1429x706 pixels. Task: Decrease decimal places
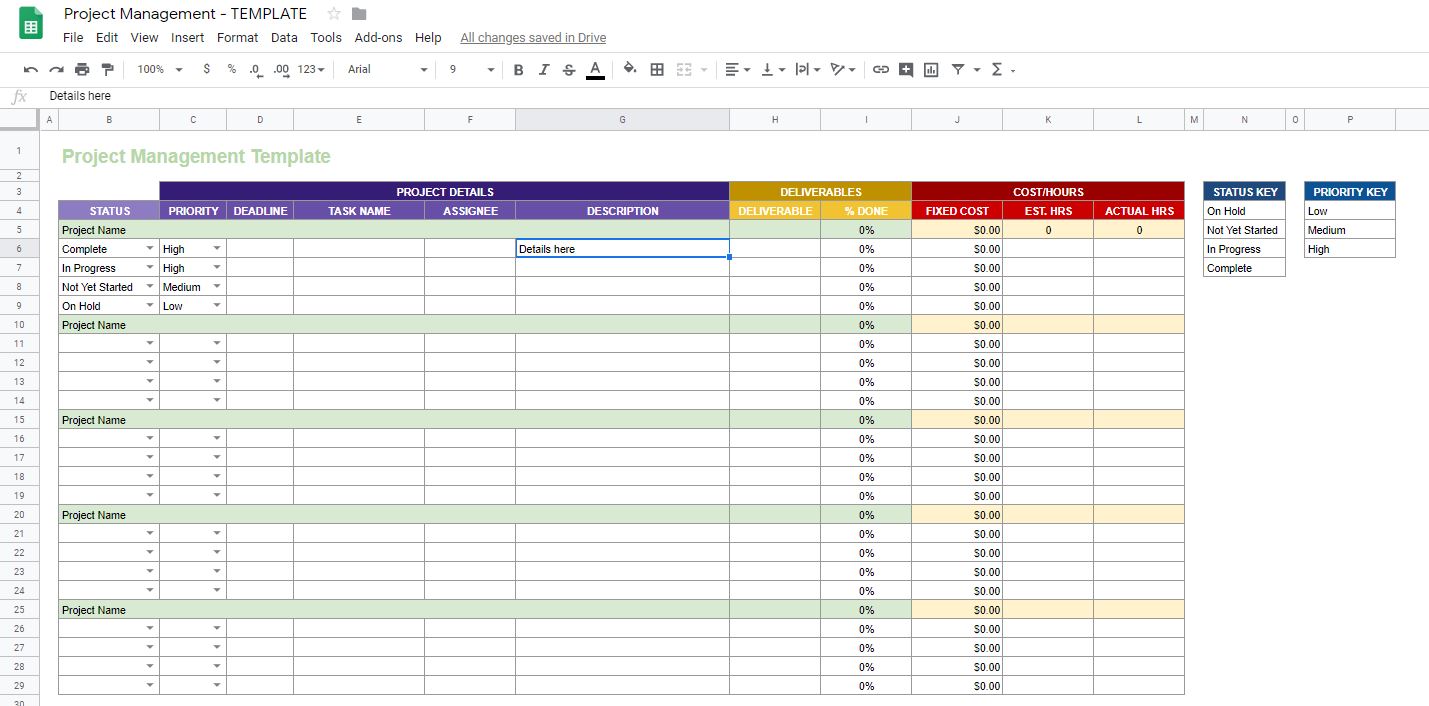[x=255, y=69]
